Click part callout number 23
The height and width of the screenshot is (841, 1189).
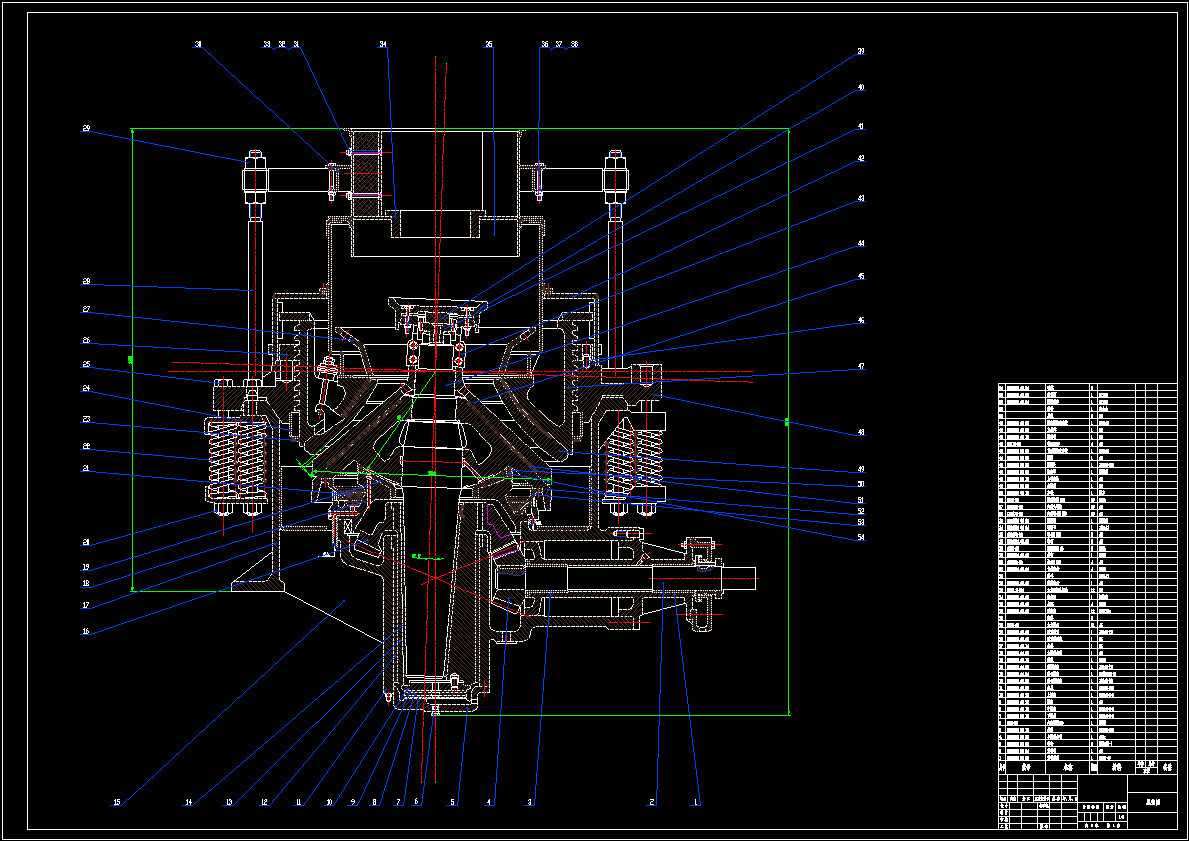point(86,419)
